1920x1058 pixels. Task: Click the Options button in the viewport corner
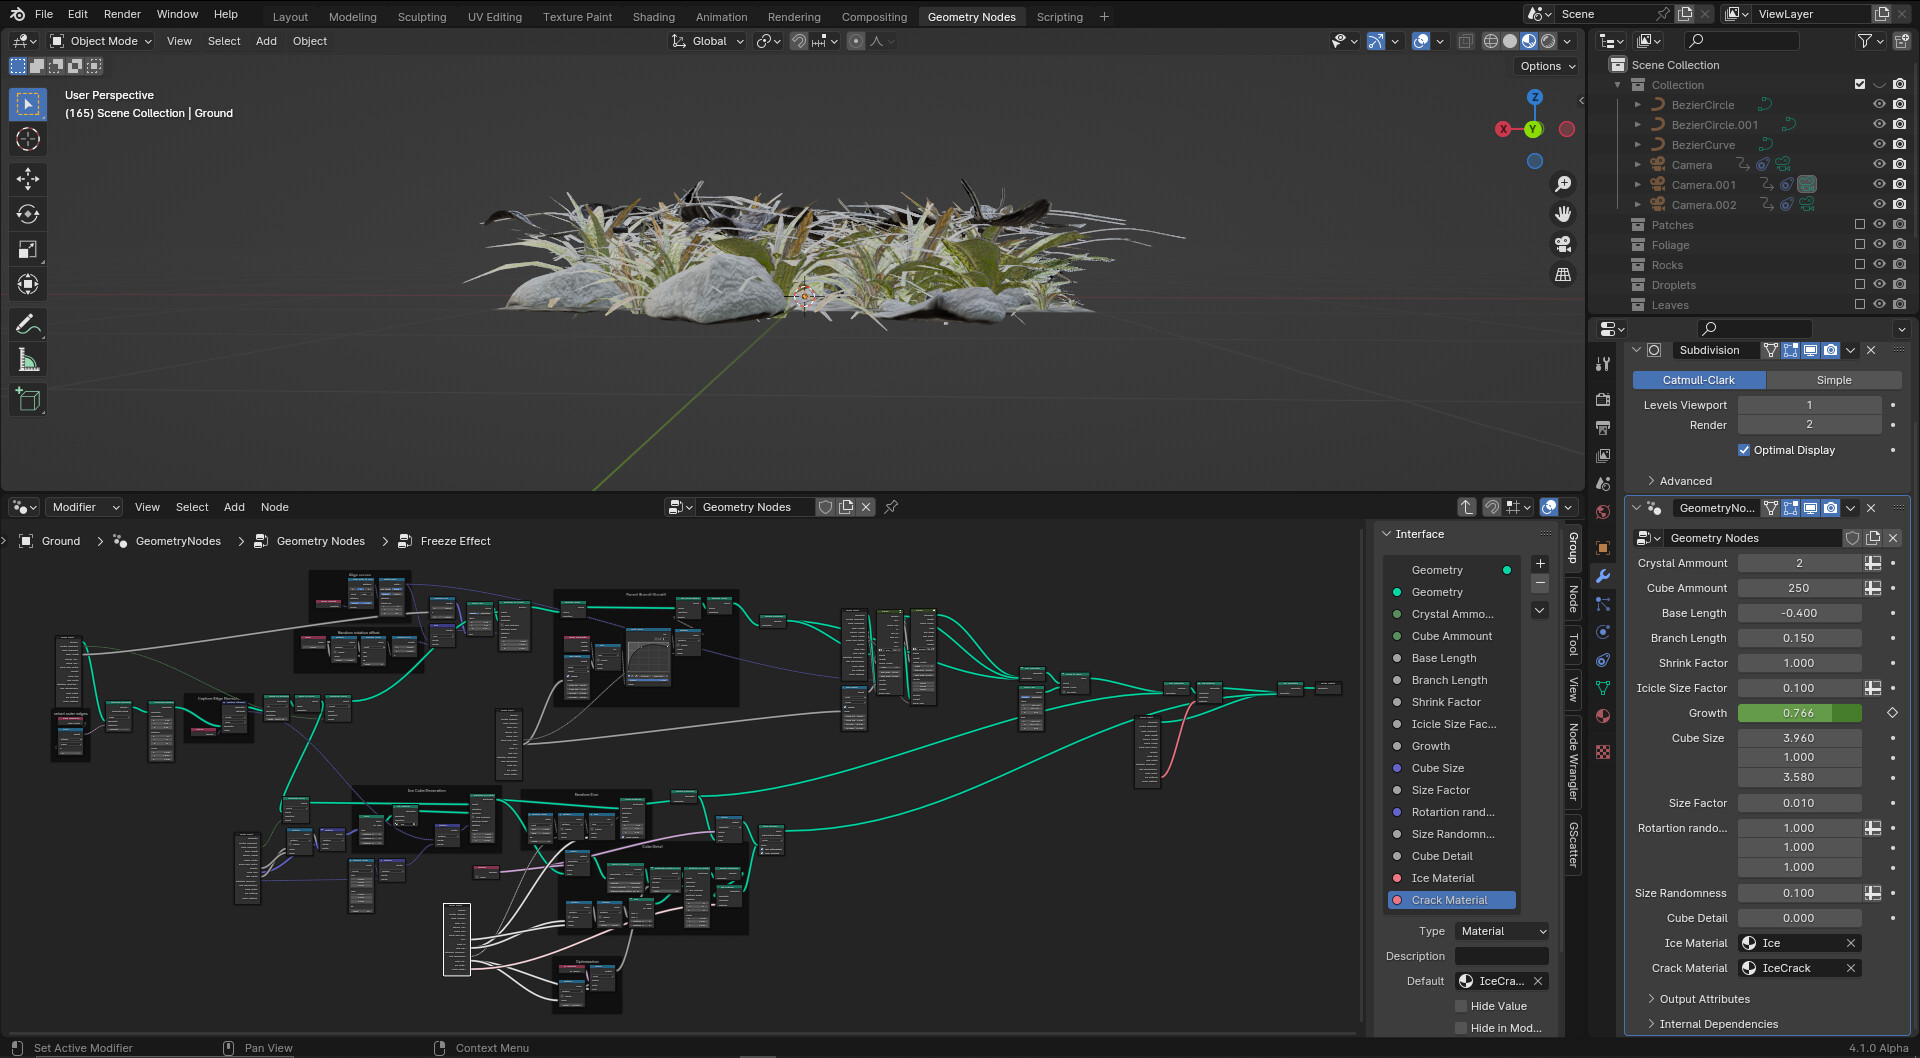(x=1544, y=66)
